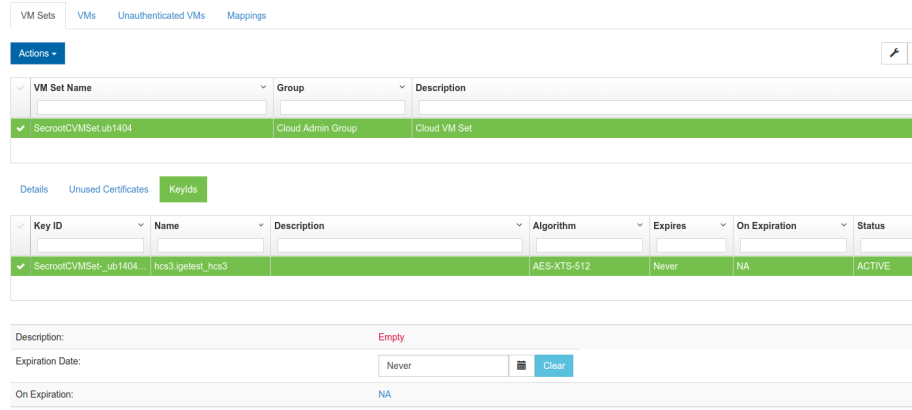Expand On Expiration column menu arrow
Viewport: 912px width, 410px height.
(843, 225)
